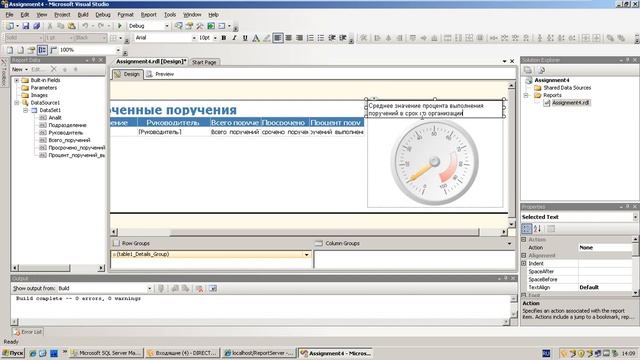Select the Подразделение field
640x360 pixels.
[67, 125]
